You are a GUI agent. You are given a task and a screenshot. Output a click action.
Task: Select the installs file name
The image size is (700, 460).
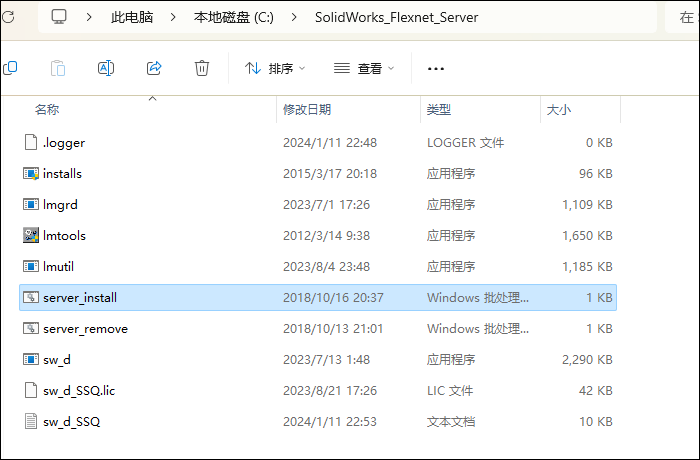pyautogui.click(x=62, y=173)
